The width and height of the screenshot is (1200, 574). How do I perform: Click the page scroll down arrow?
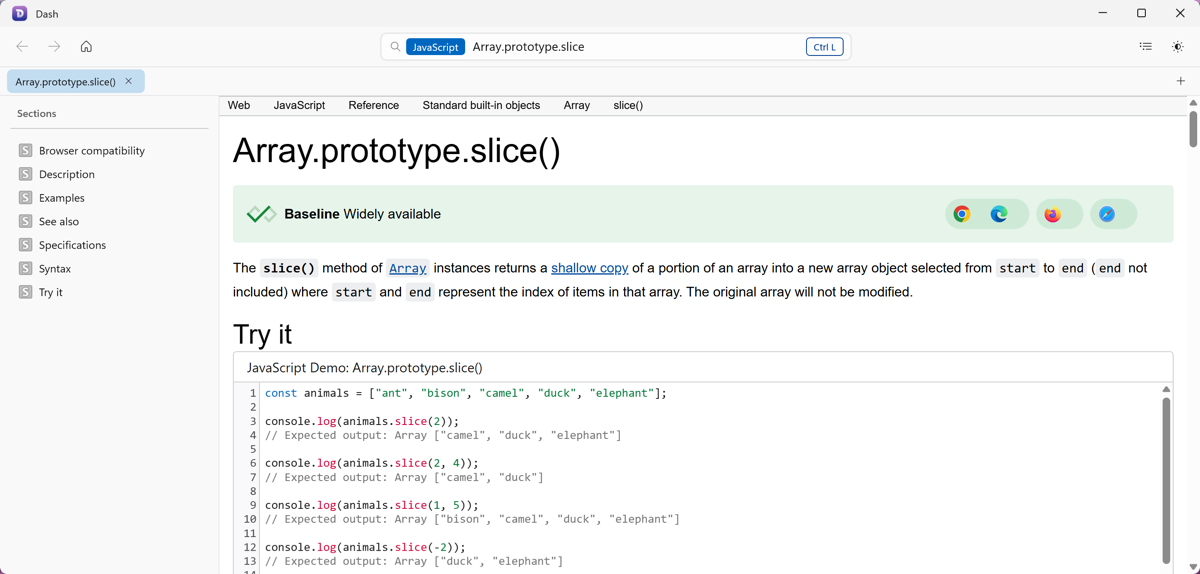[1193, 568]
